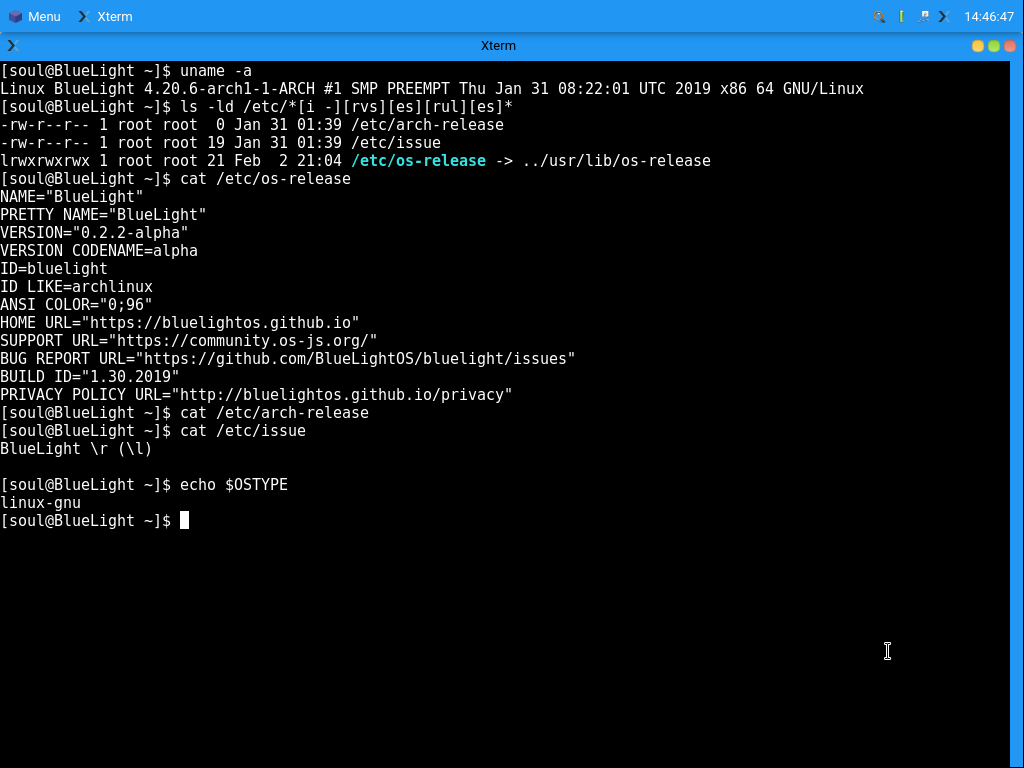Click the NAME="BlueLight" line
Viewport: 1024px width, 768px height.
[x=72, y=197]
